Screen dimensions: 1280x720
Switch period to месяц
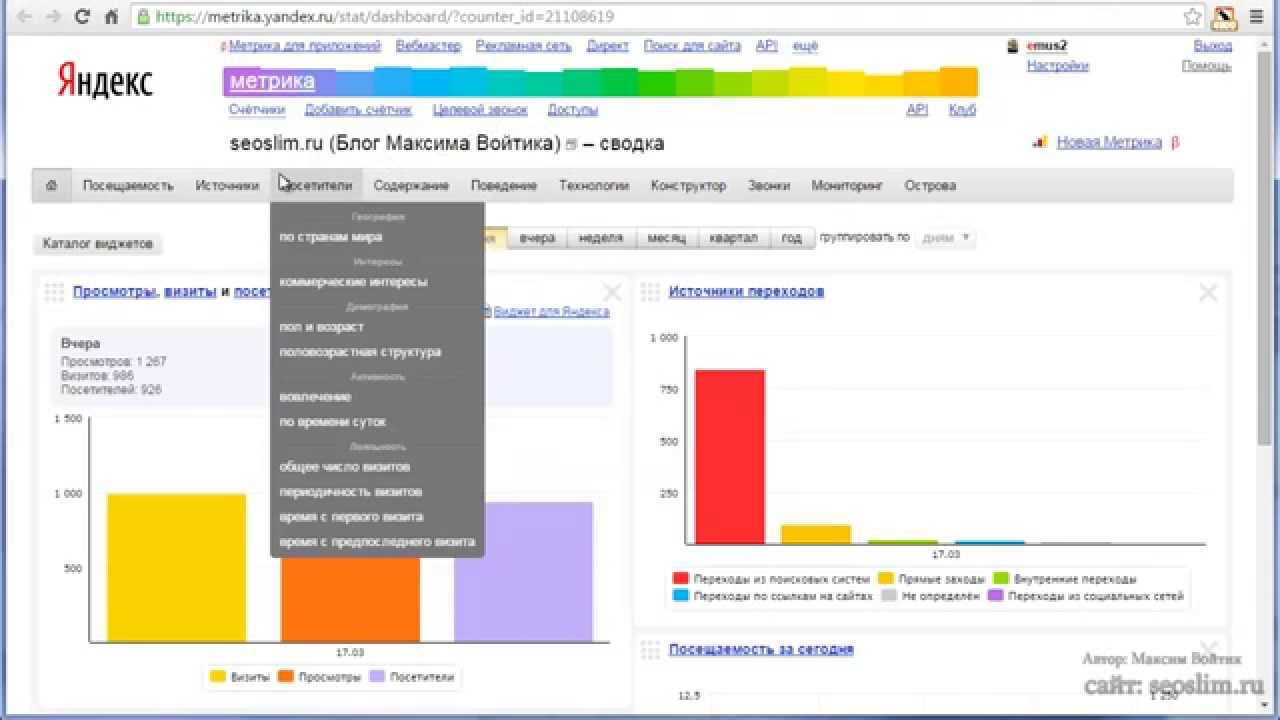tap(666, 238)
